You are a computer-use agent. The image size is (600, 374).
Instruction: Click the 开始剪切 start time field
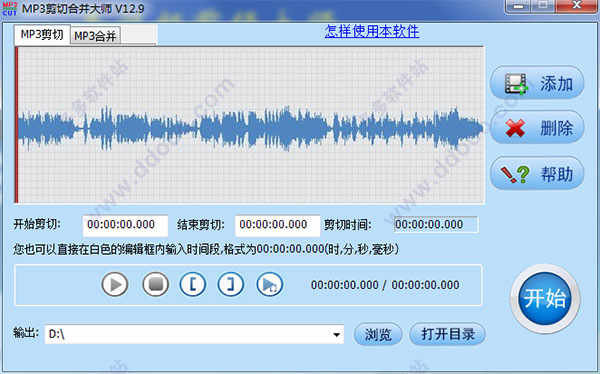pos(125,225)
